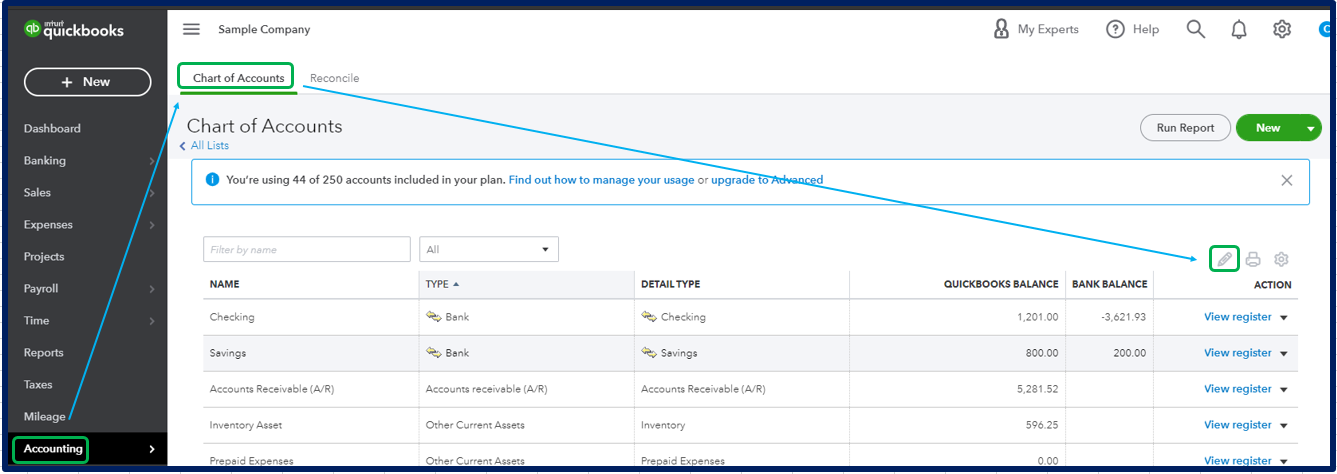The height and width of the screenshot is (474, 1337).
Task: Expand action dropdown arrow for Checking row
Action: [x=1284, y=317]
